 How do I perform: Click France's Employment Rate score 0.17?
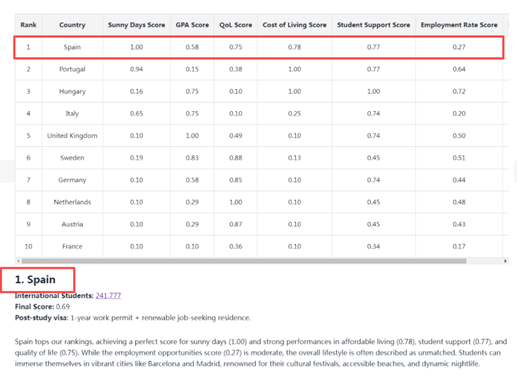[x=459, y=246]
